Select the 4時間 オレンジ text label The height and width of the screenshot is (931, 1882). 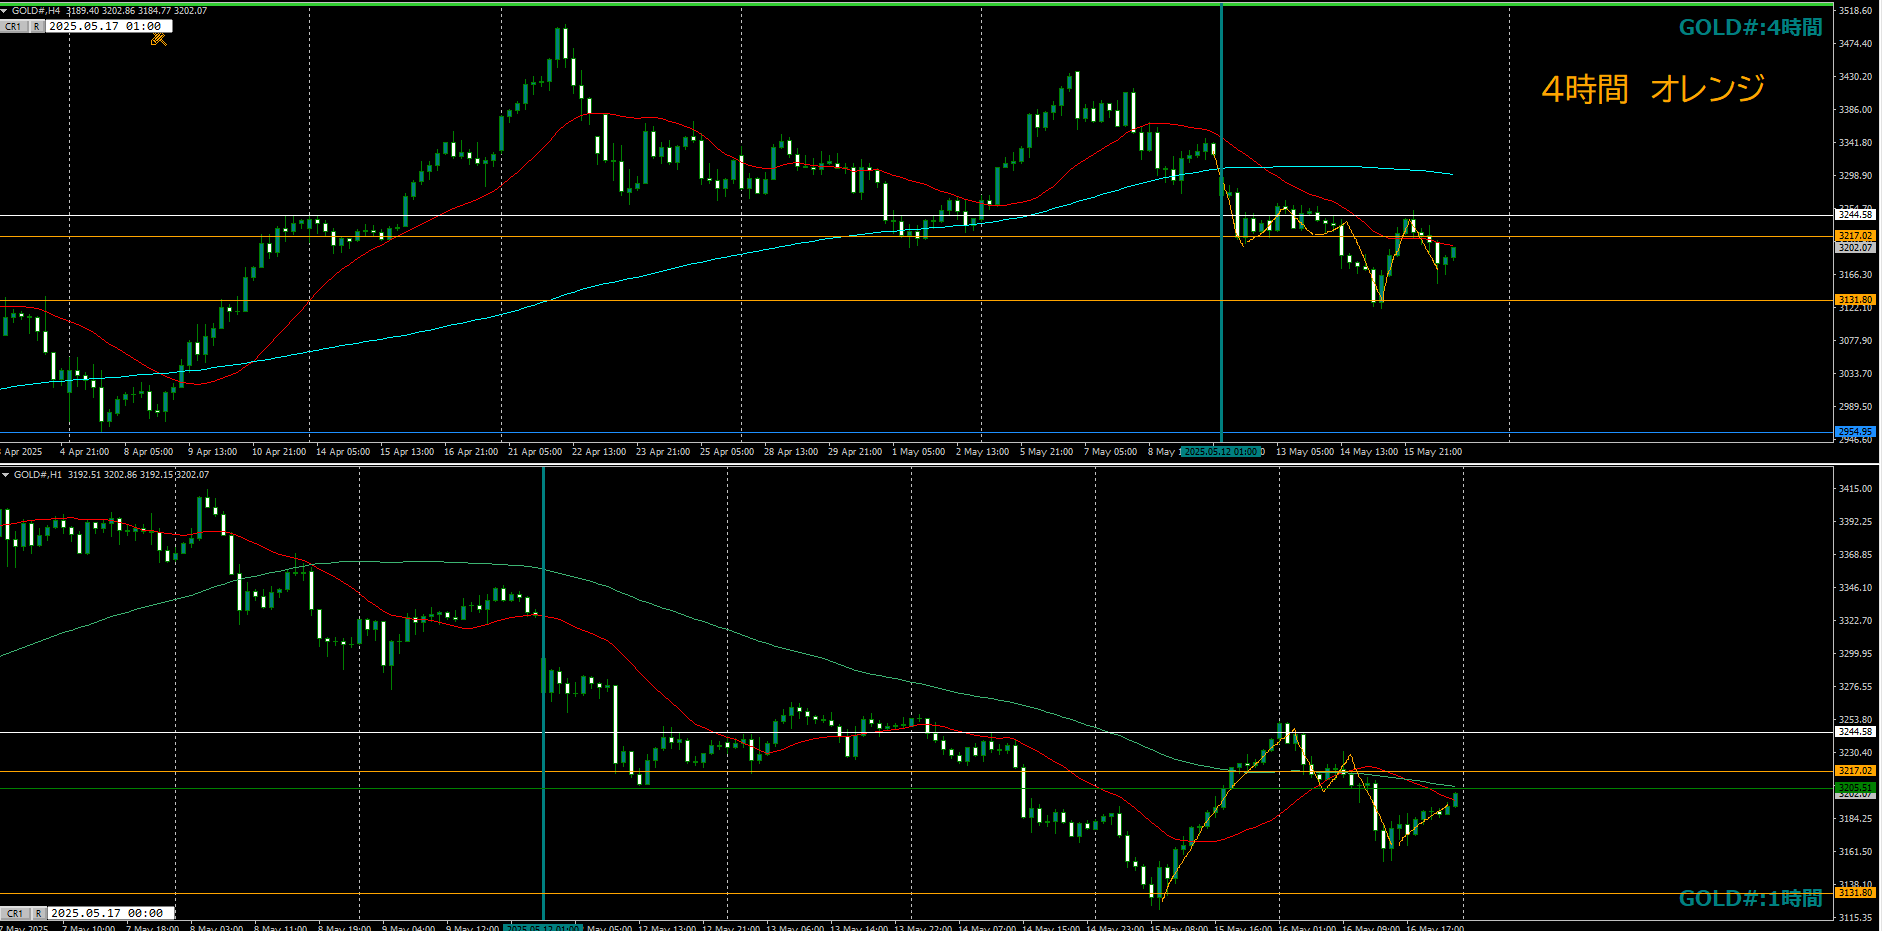(x=1653, y=89)
